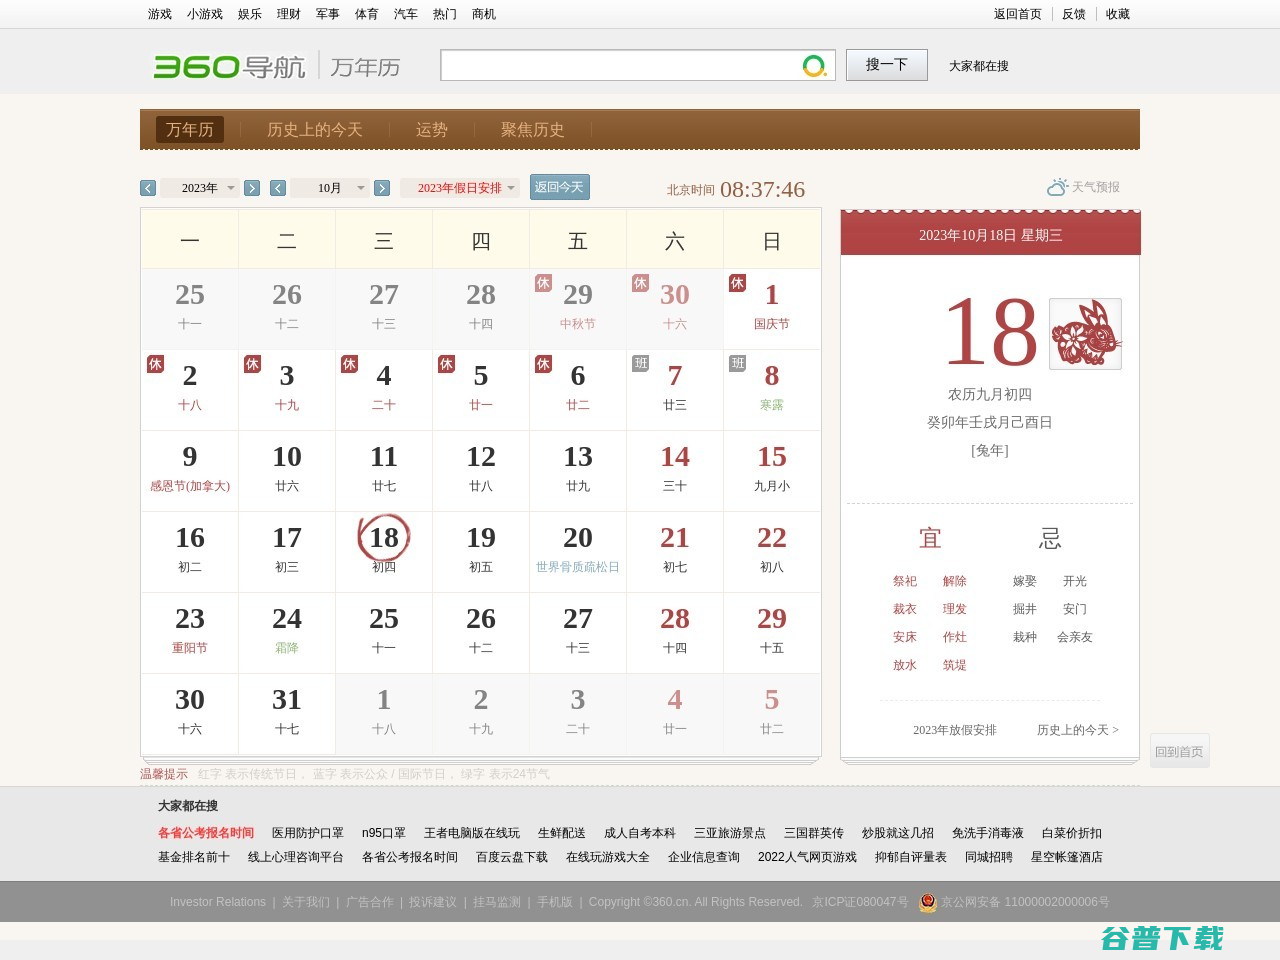Viewport: 1280px width, 960px height.
Task: Open 小游戏 in top menu
Action: [x=205, y=14]
